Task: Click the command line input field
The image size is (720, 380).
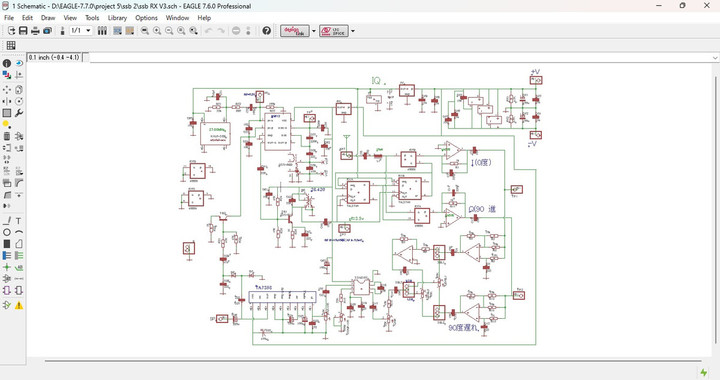Action: (x=400, y=58)
